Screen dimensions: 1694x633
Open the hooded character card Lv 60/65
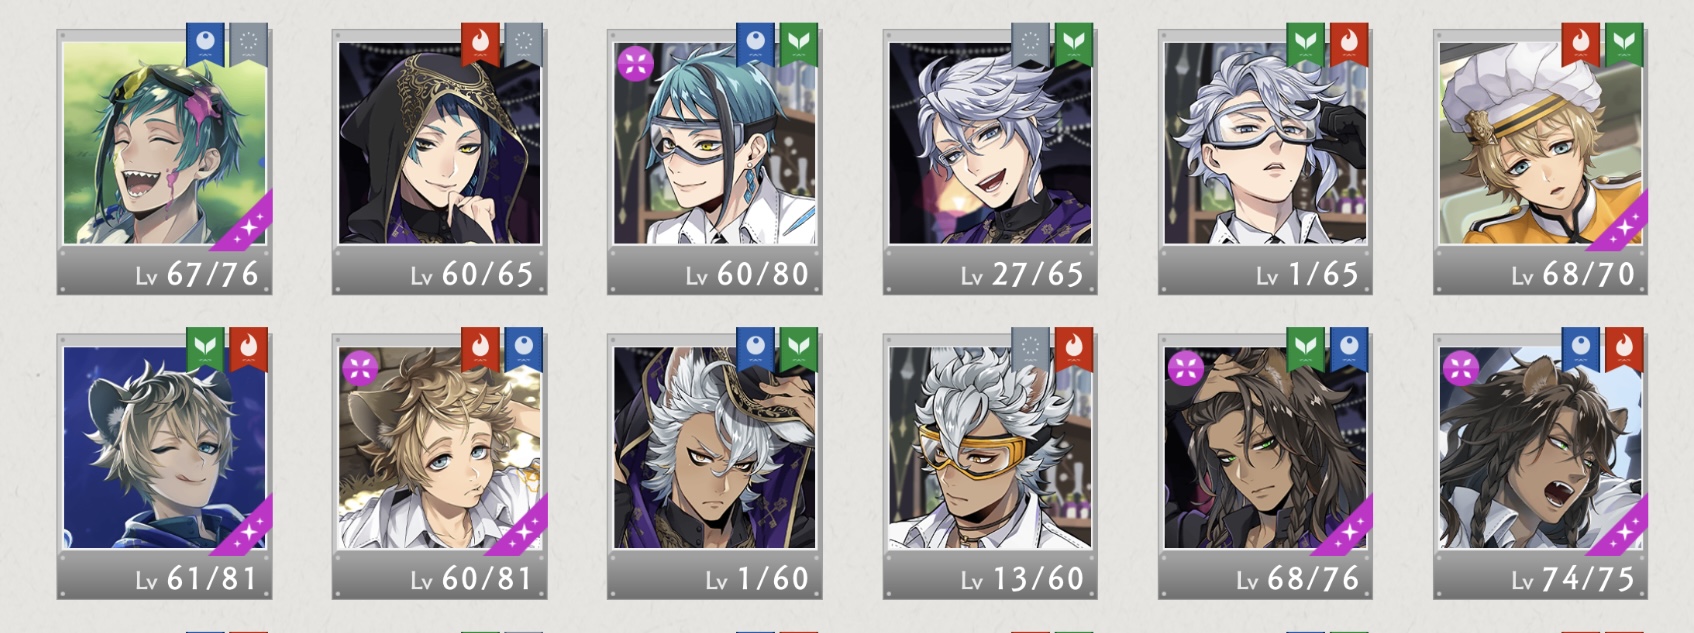[x=439, y=162]
